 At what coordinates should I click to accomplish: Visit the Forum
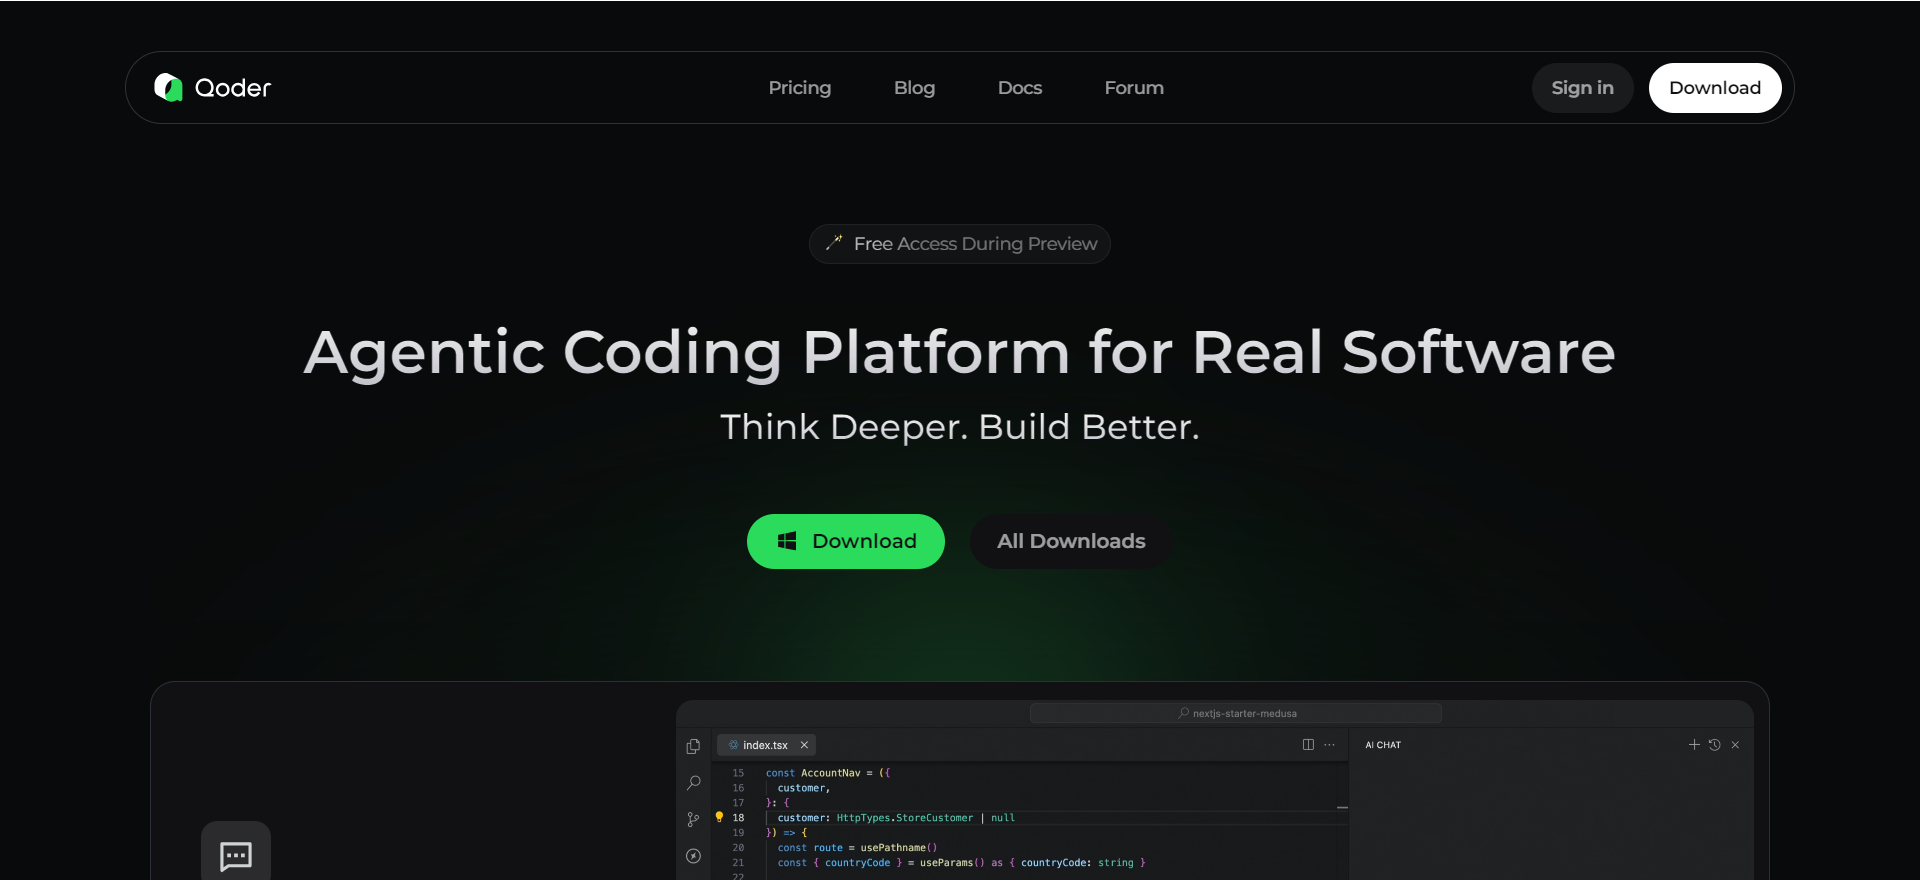pyautogui.click(x=1133, y=88)
